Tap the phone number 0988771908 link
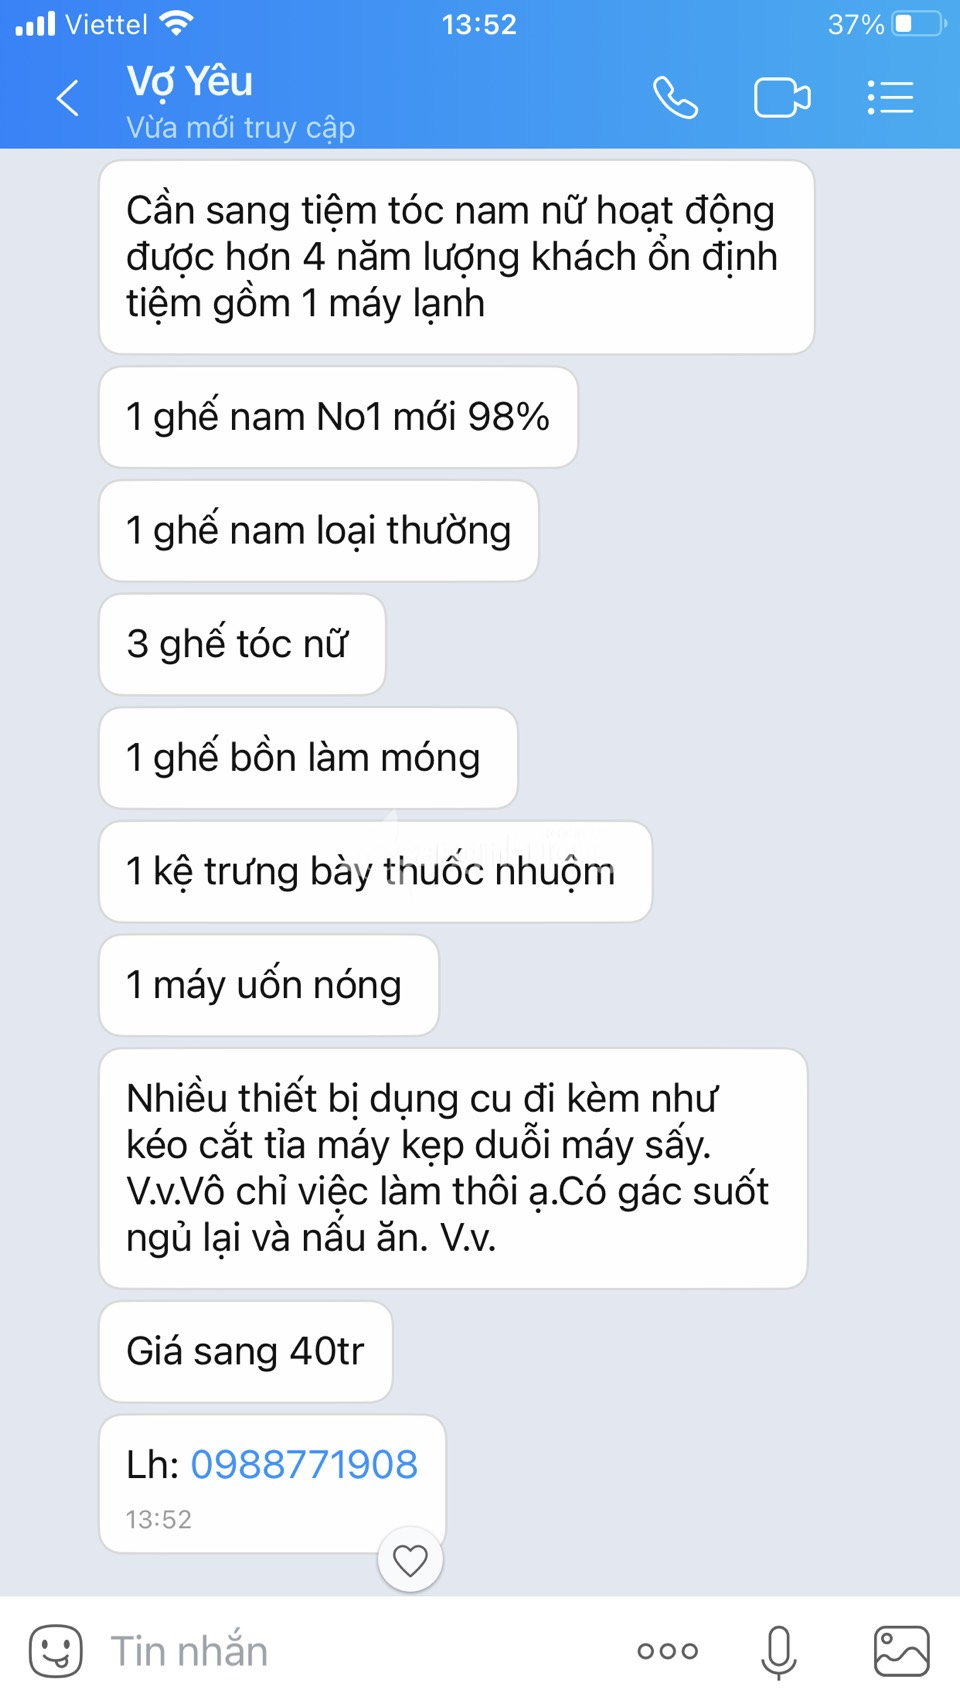960x1707 pixels. [x=304, y=1464]
